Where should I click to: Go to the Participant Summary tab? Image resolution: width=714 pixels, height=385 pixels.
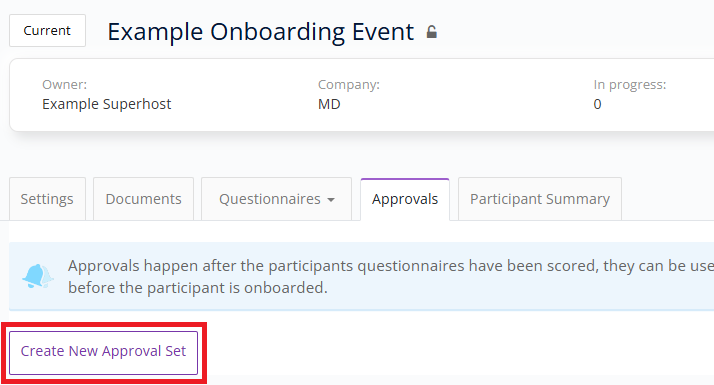click(540, 199)
